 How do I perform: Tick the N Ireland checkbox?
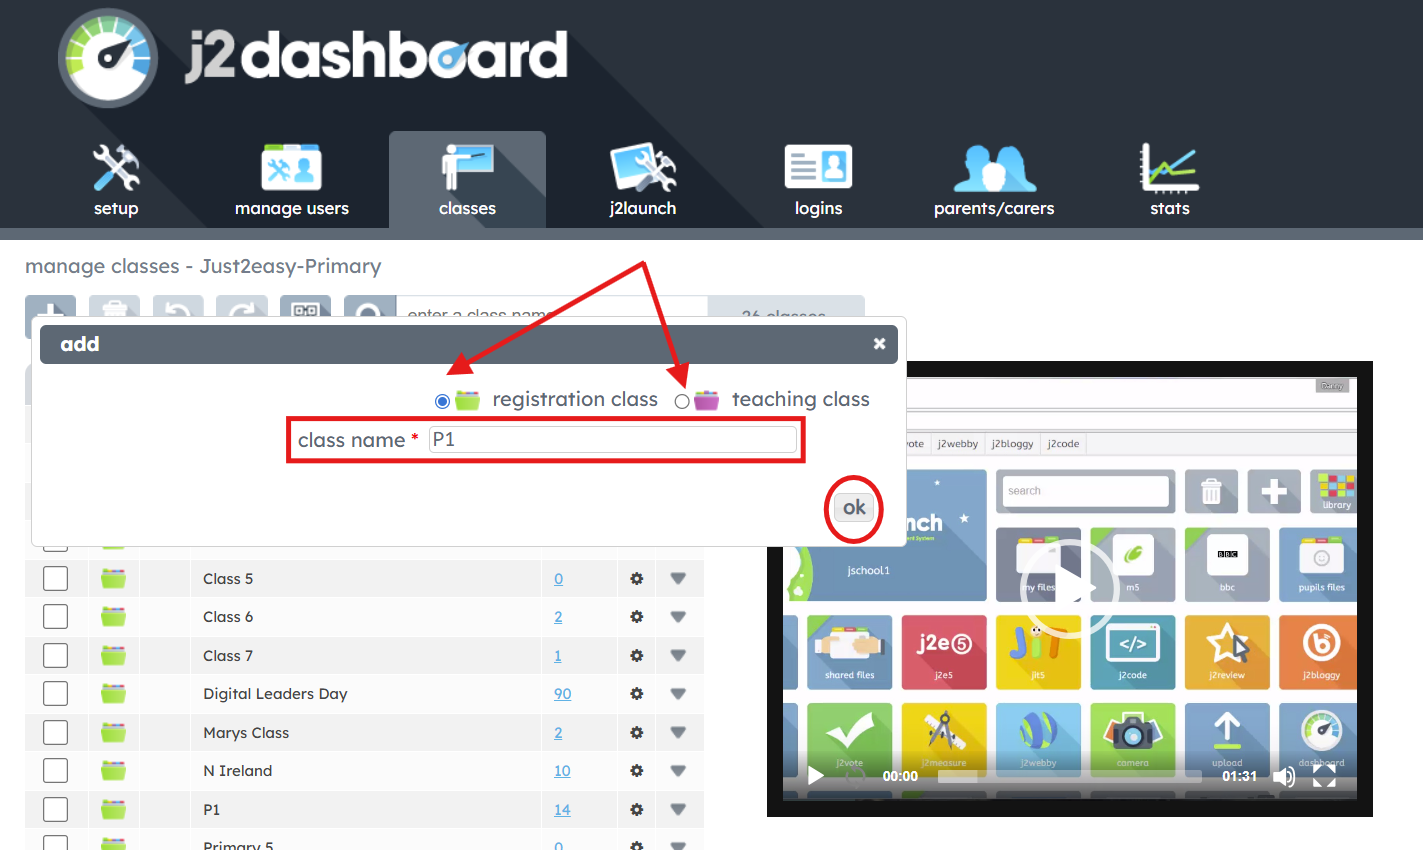click(x=56, y=771)
